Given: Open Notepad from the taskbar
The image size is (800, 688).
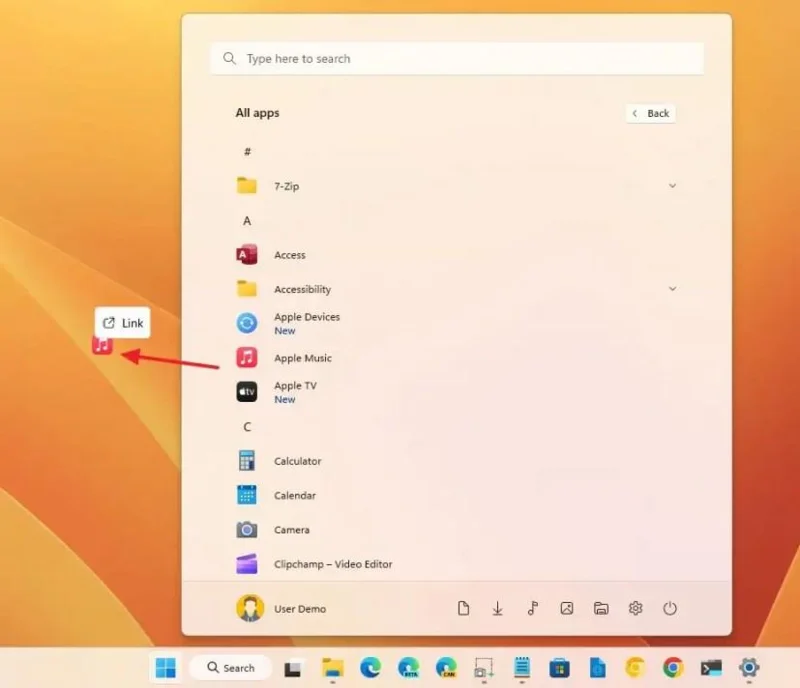Looking at the screenshot, I should 522,668.
